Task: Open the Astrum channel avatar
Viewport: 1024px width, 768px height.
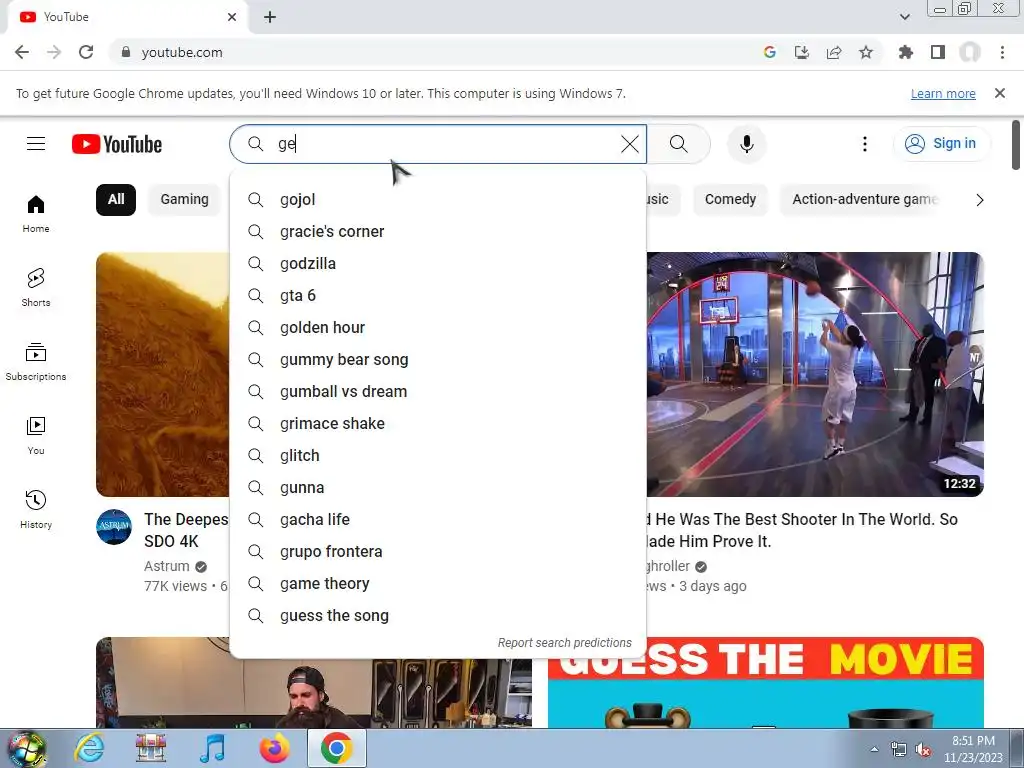Action: point(114,526)
